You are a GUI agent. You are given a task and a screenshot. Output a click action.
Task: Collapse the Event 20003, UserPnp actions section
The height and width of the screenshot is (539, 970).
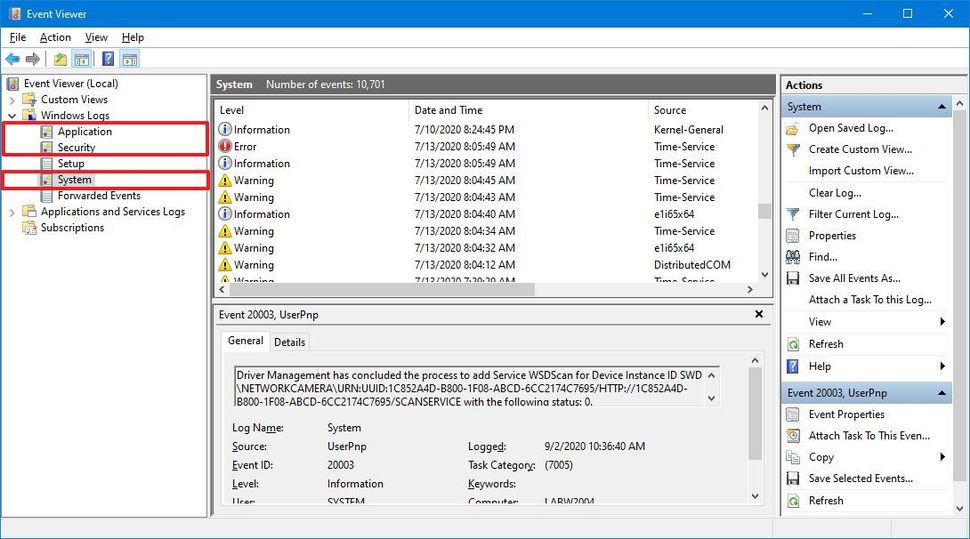(942, 393)
